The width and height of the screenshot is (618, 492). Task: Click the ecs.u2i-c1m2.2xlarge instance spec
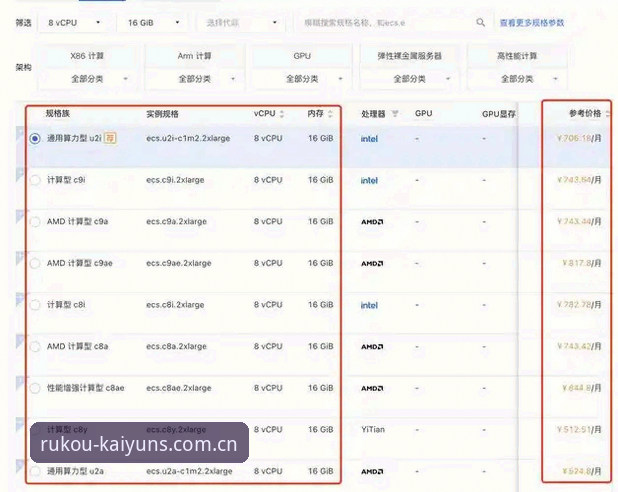point(188,138)
